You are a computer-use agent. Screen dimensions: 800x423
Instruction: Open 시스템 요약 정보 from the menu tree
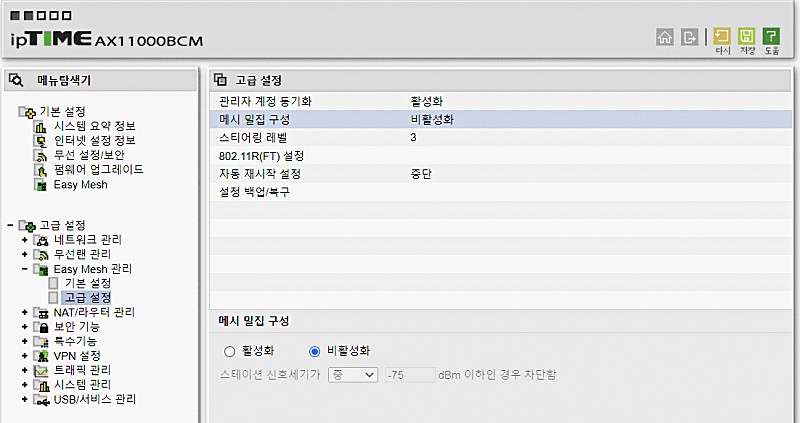pyautogui.click(x=94, y=125)
